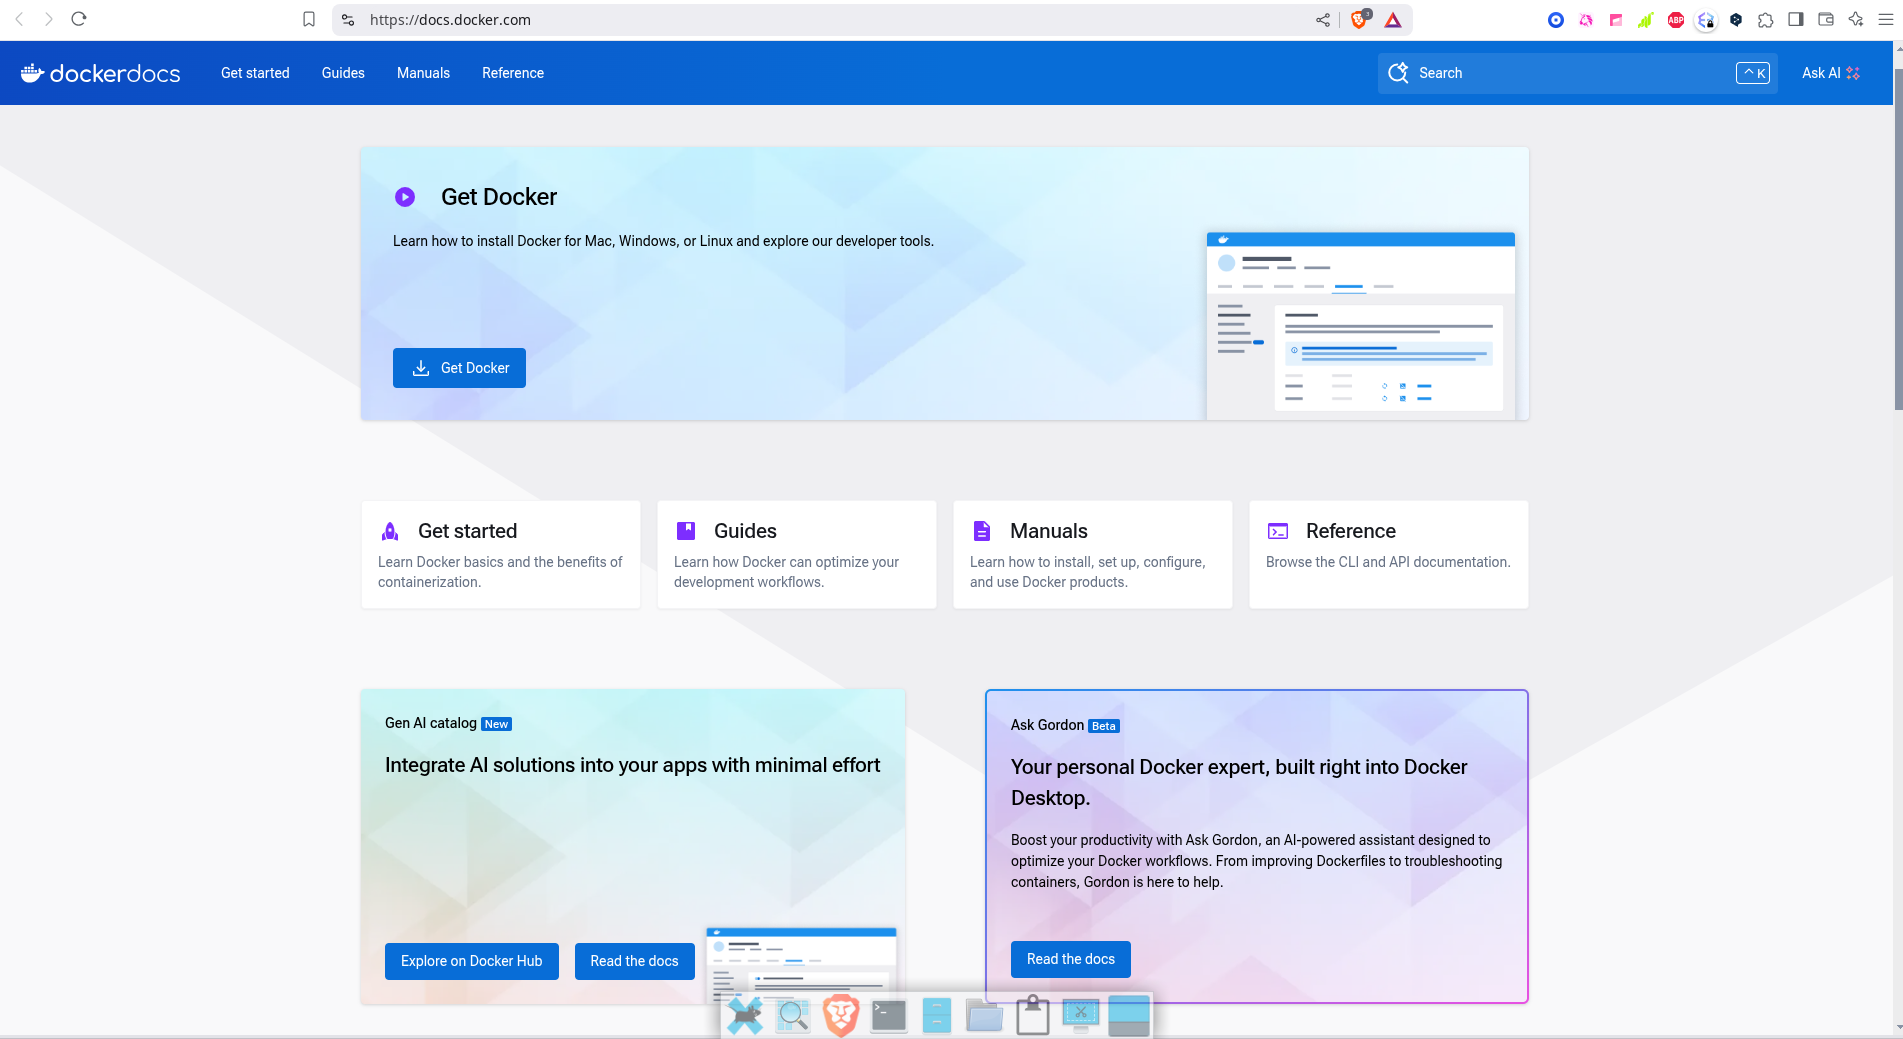Click the browser forward arrow
This screenshot has height=1039, width=1903.
[x=48, y=19]
